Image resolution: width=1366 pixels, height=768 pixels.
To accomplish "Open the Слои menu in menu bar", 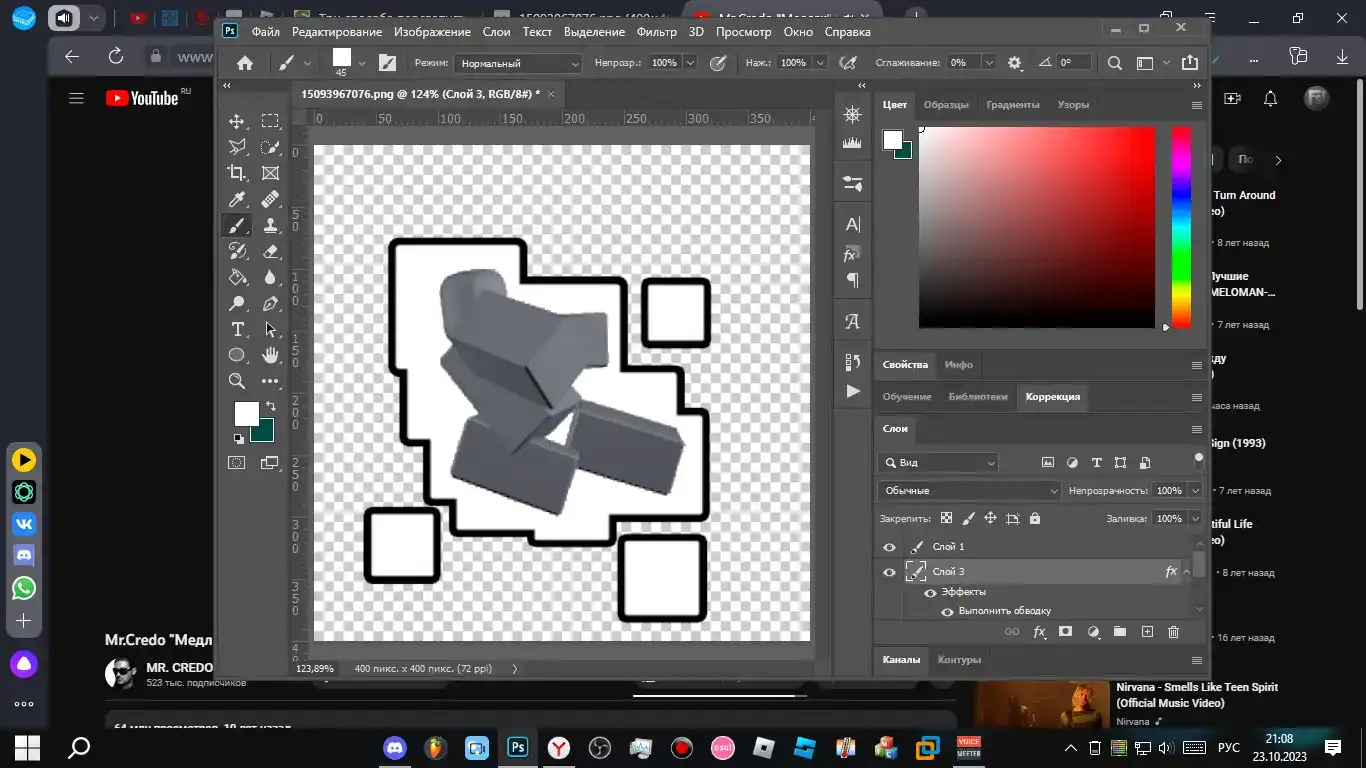I will point(496,32).
